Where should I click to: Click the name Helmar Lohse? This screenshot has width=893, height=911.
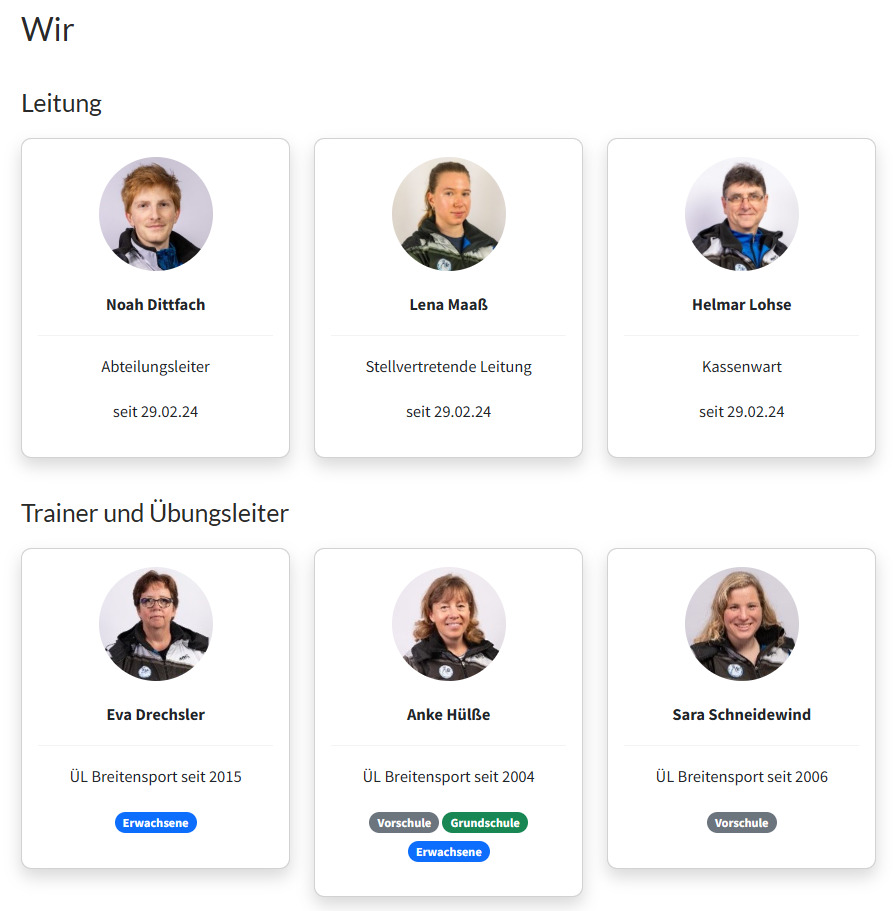741,304
